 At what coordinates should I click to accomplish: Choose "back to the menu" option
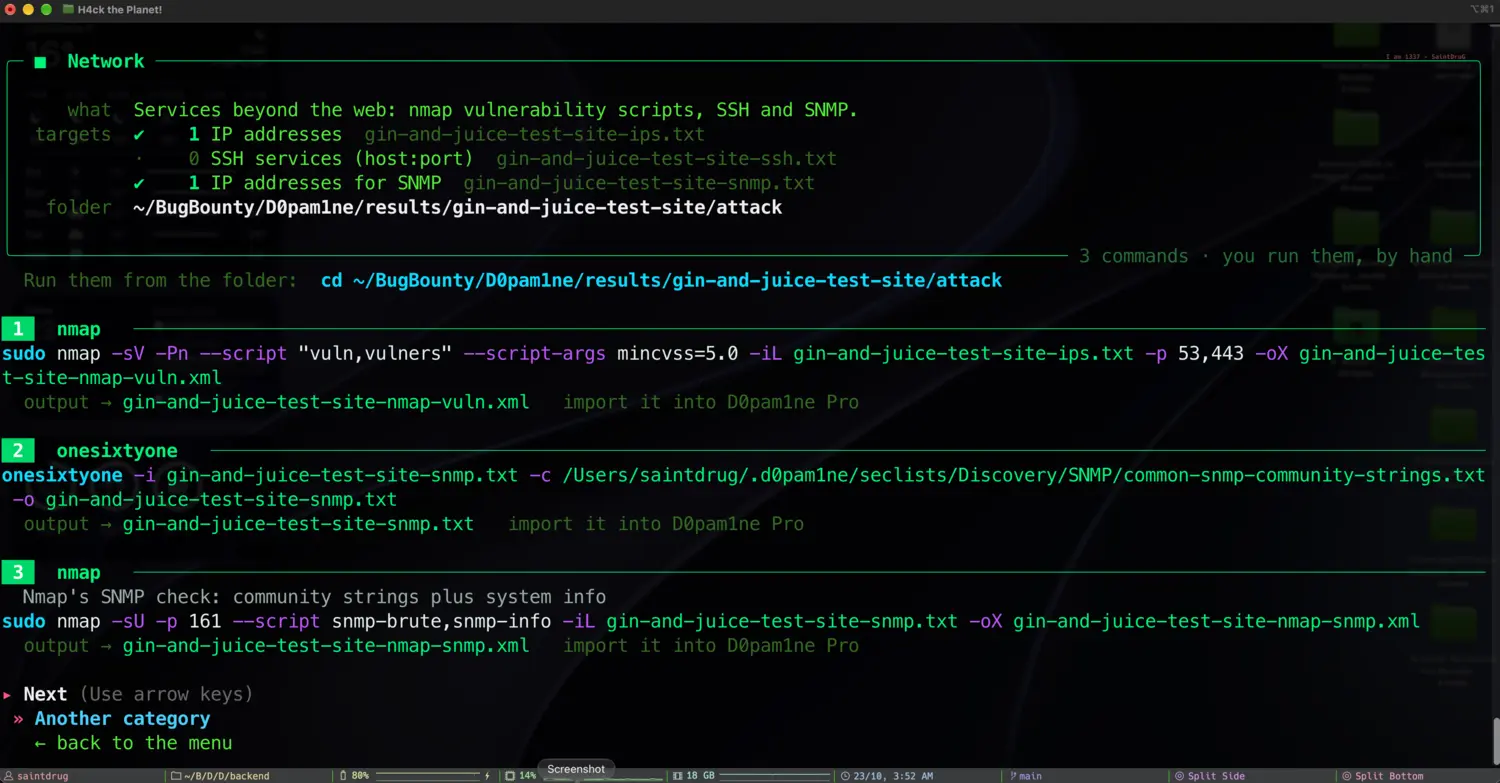point(133,743)
